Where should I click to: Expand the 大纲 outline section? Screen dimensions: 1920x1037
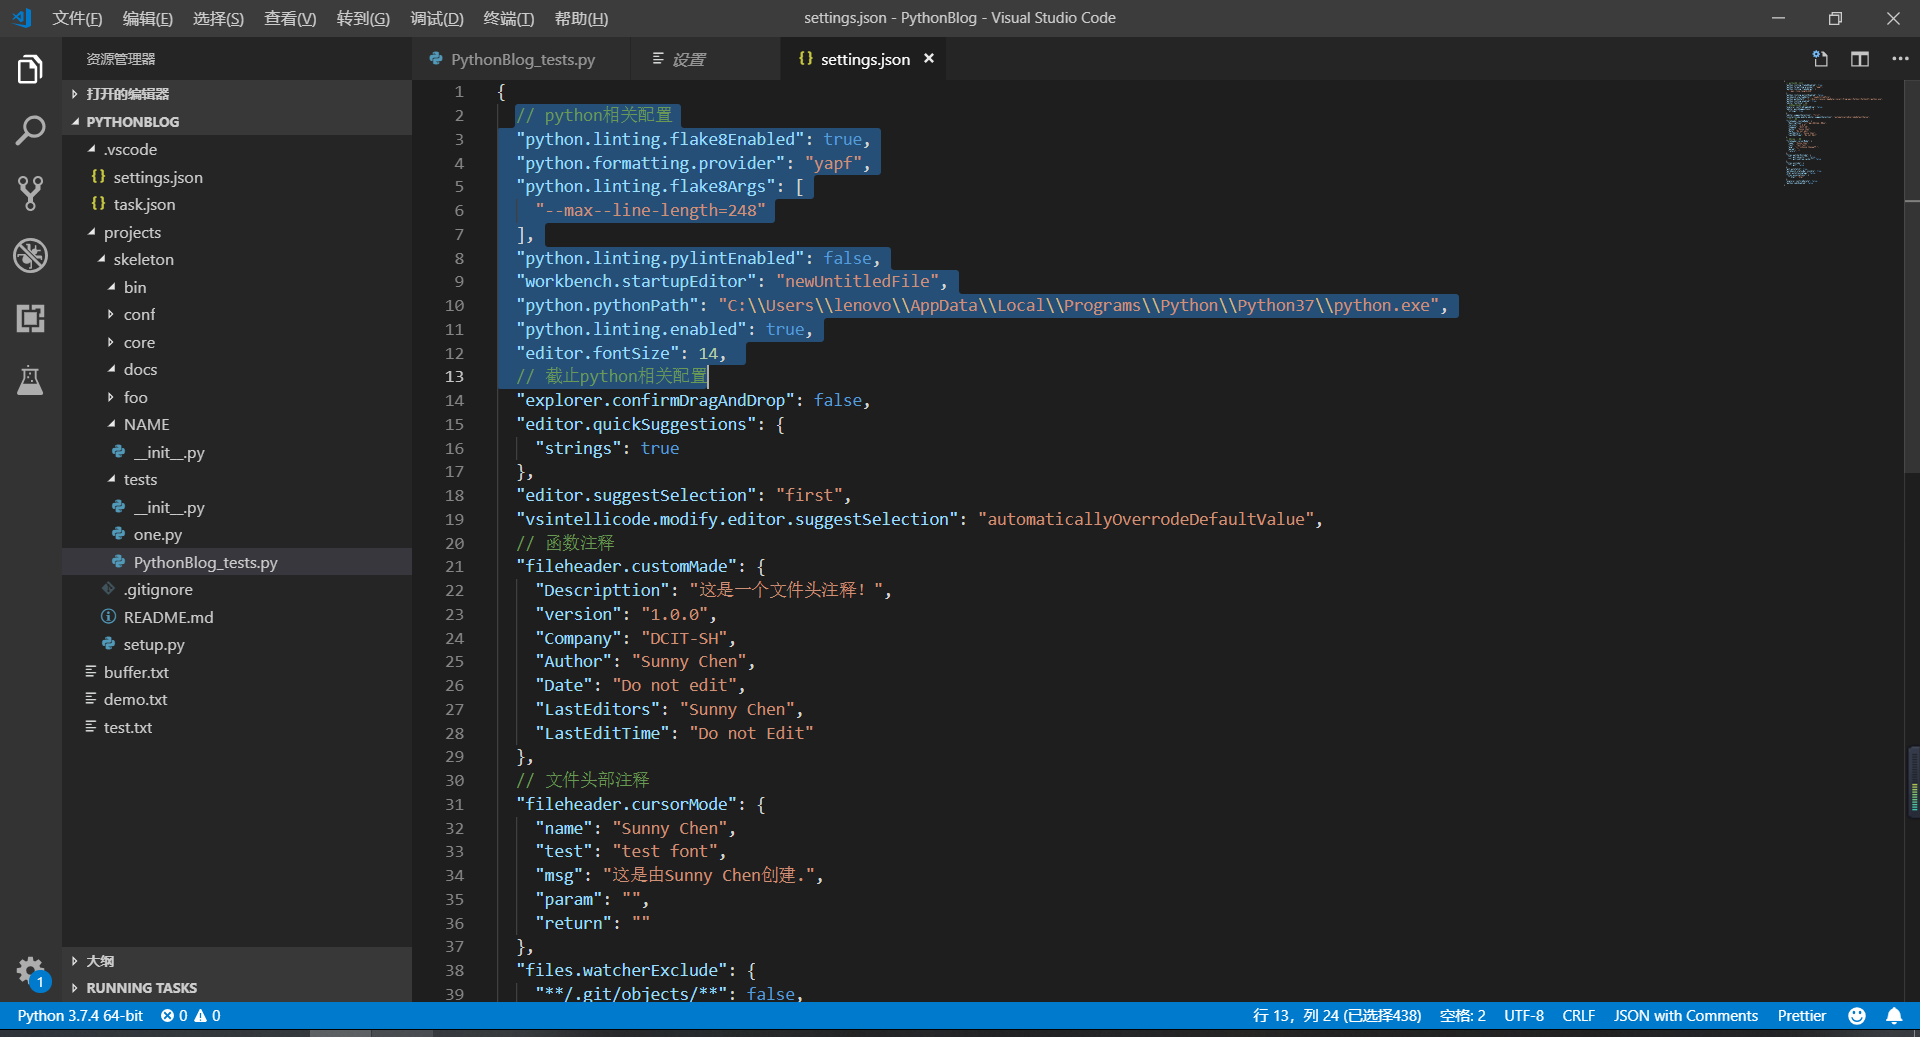(x=237, y=961)
